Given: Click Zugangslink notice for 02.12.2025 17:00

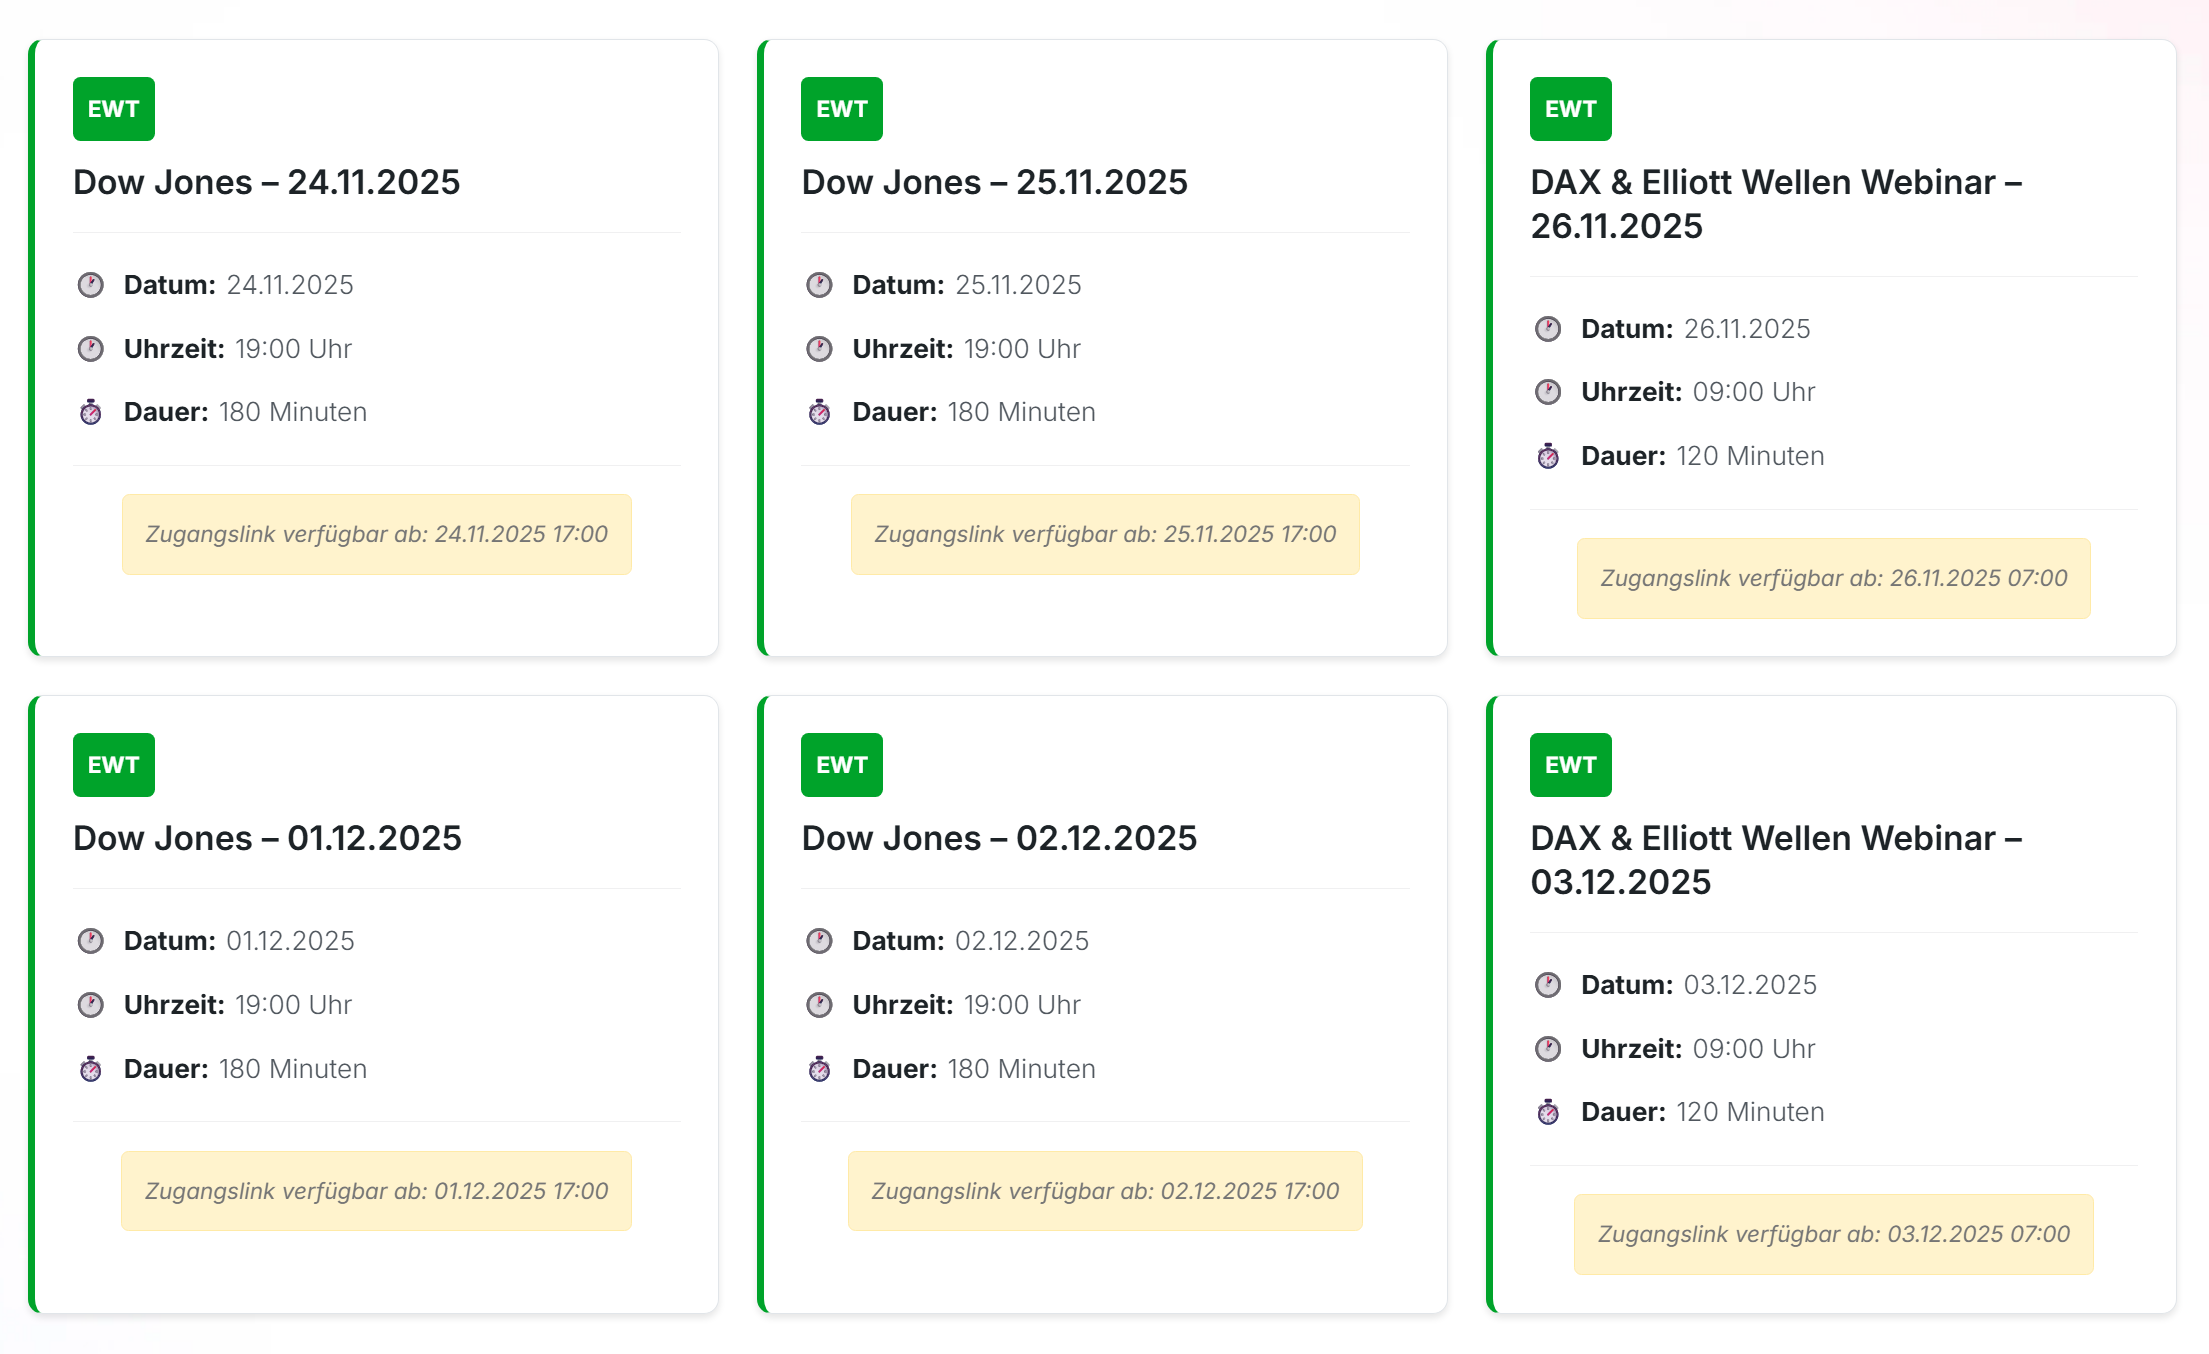Looking at the screenshot, I should coord(1104,1191).
